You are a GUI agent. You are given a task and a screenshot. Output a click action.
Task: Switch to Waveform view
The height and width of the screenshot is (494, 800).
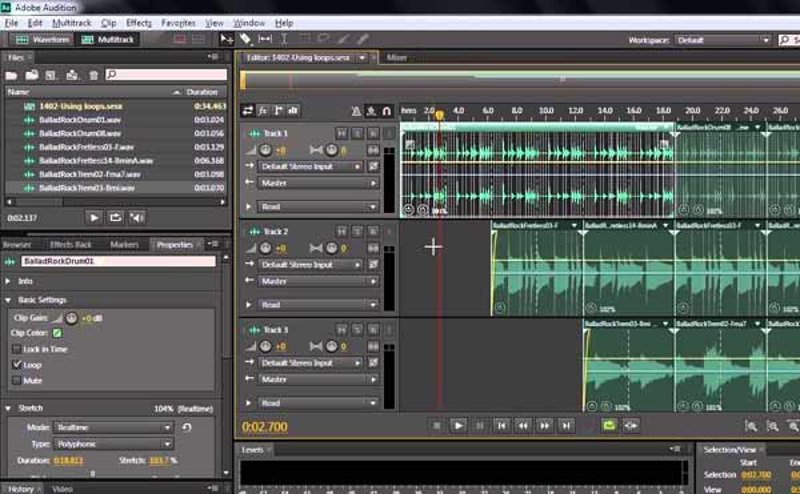42,39
